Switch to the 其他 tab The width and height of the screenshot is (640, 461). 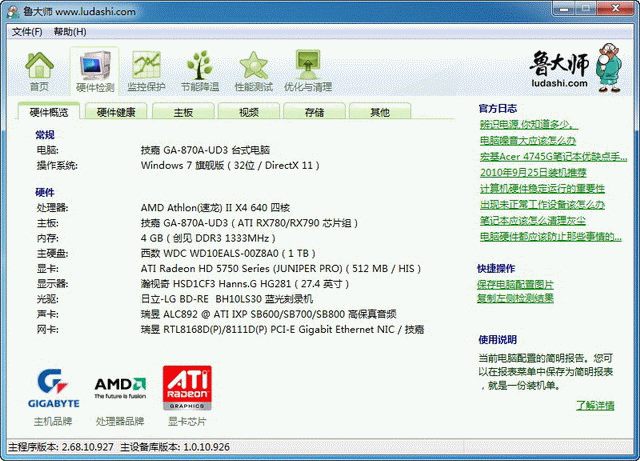[x=380, y=112]
